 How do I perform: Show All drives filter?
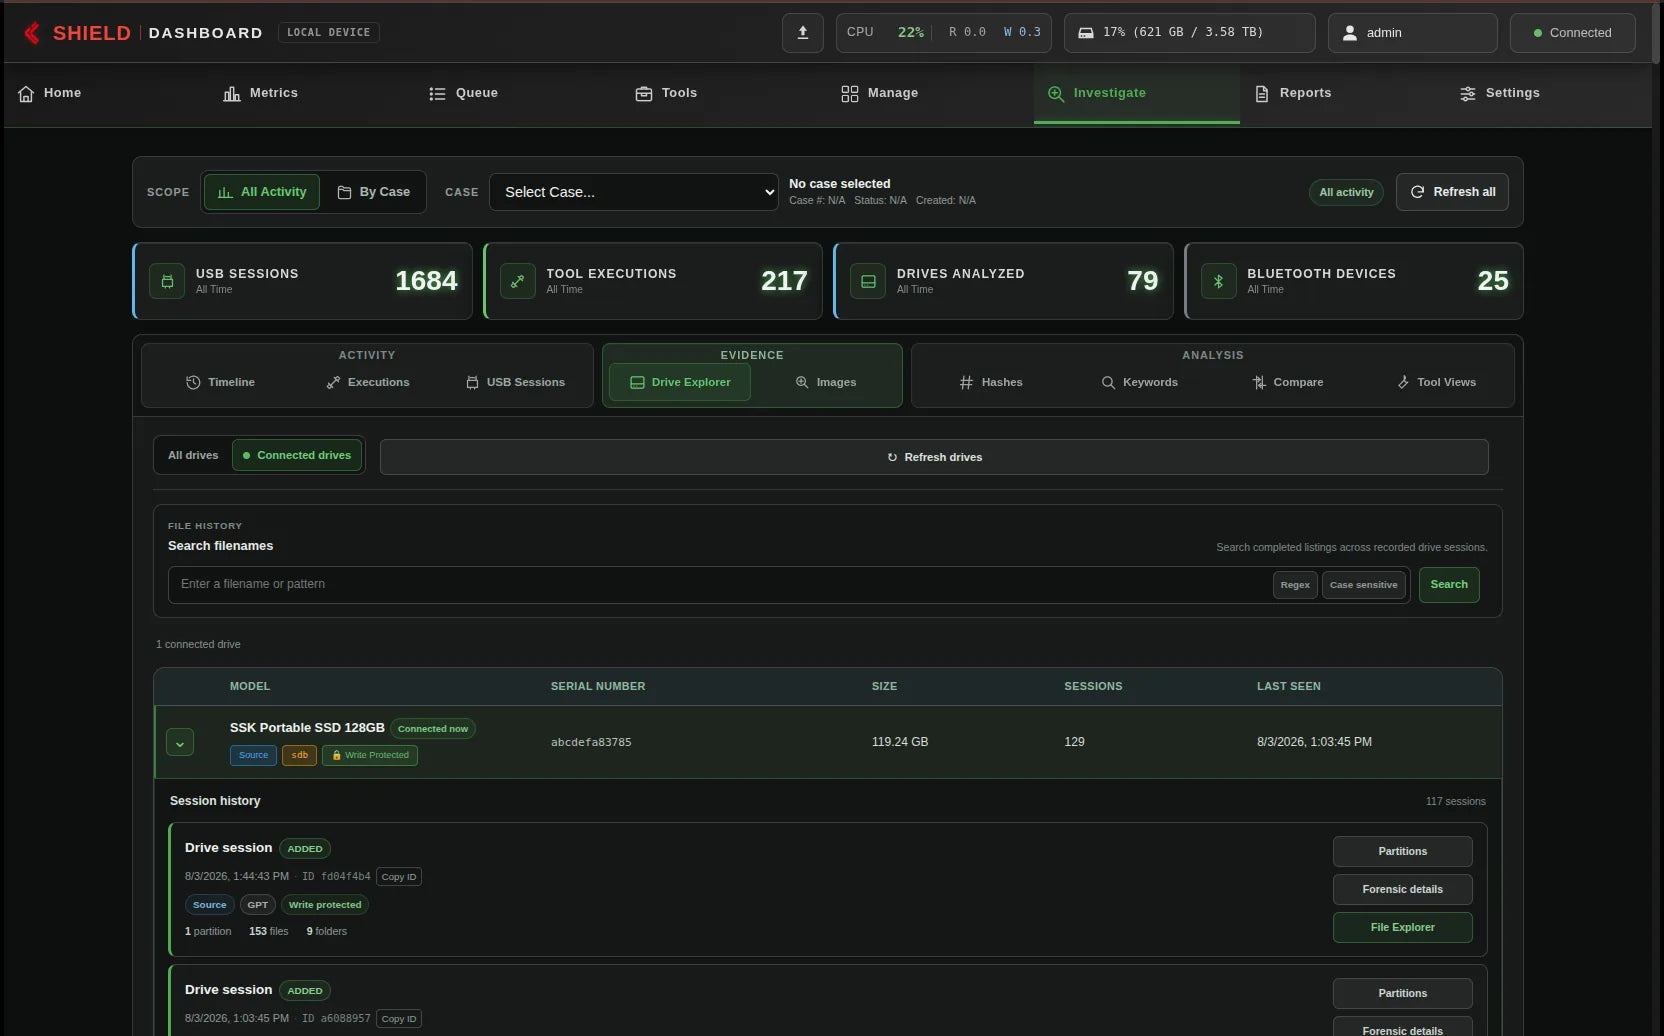tap(193, 455)
